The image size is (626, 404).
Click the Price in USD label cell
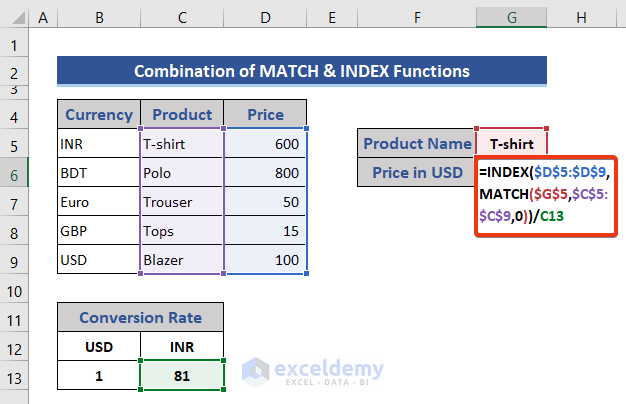pos(417,172)
